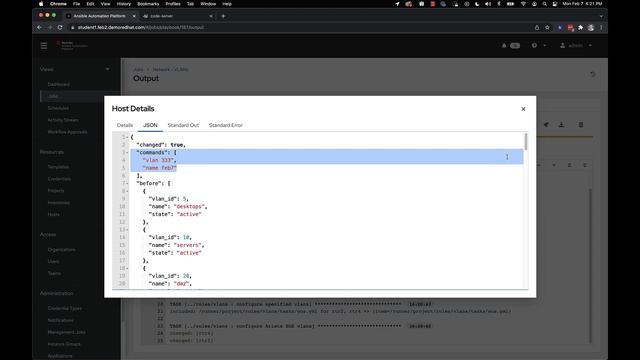Open the File menu
The image size is (640, 360).
click(x=76, y=4)
